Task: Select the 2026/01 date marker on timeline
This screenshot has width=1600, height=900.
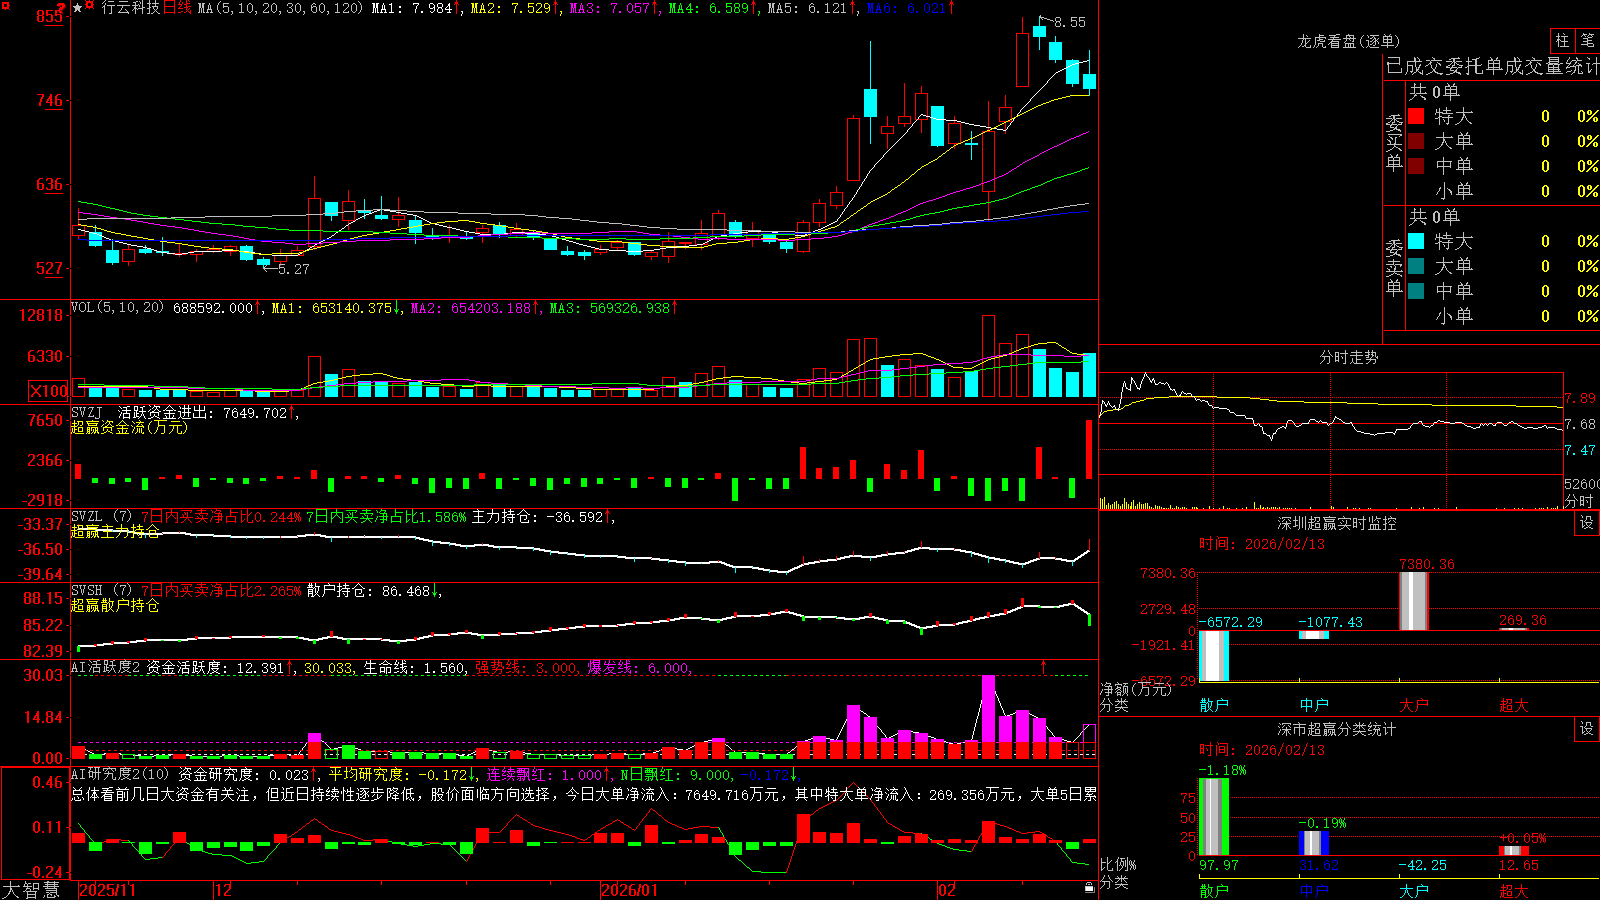Action: point(629,890)
